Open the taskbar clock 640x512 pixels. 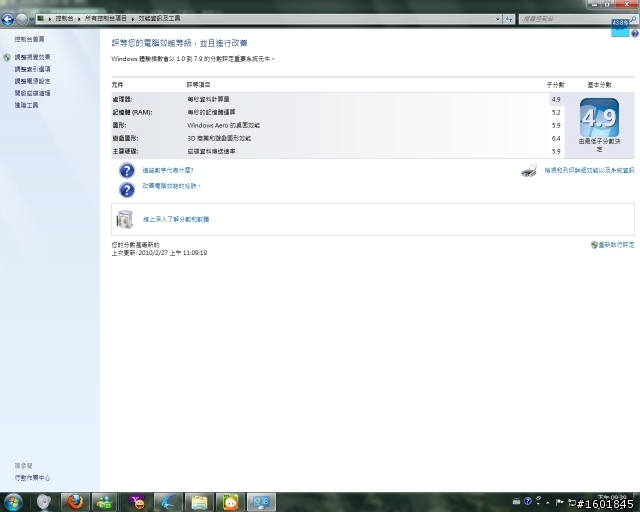612,499
